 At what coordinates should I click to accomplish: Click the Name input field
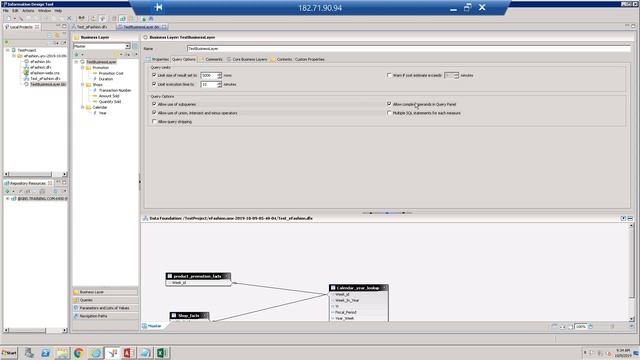[x=409, y=49]
